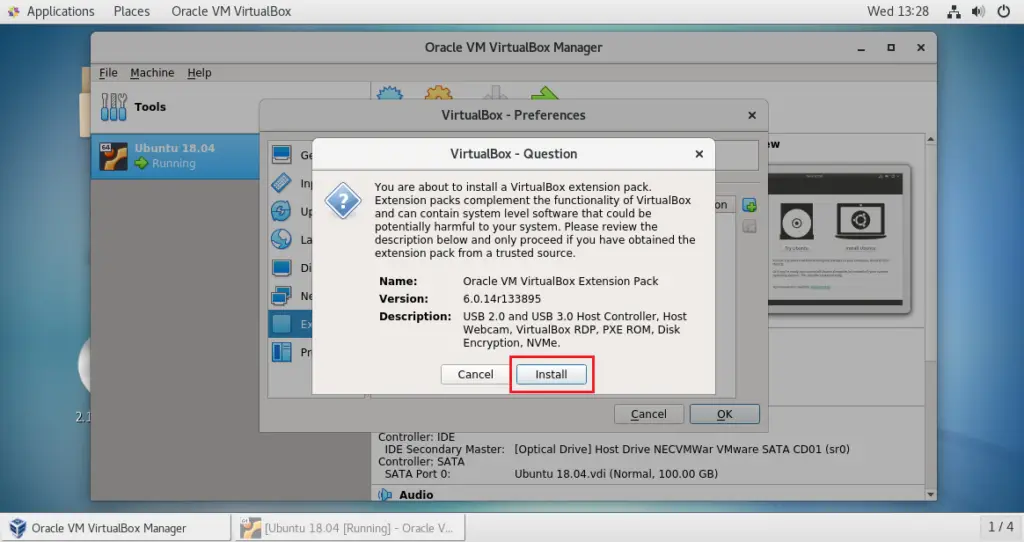Click the 'SATA Port 0:' label

(417, 474)
